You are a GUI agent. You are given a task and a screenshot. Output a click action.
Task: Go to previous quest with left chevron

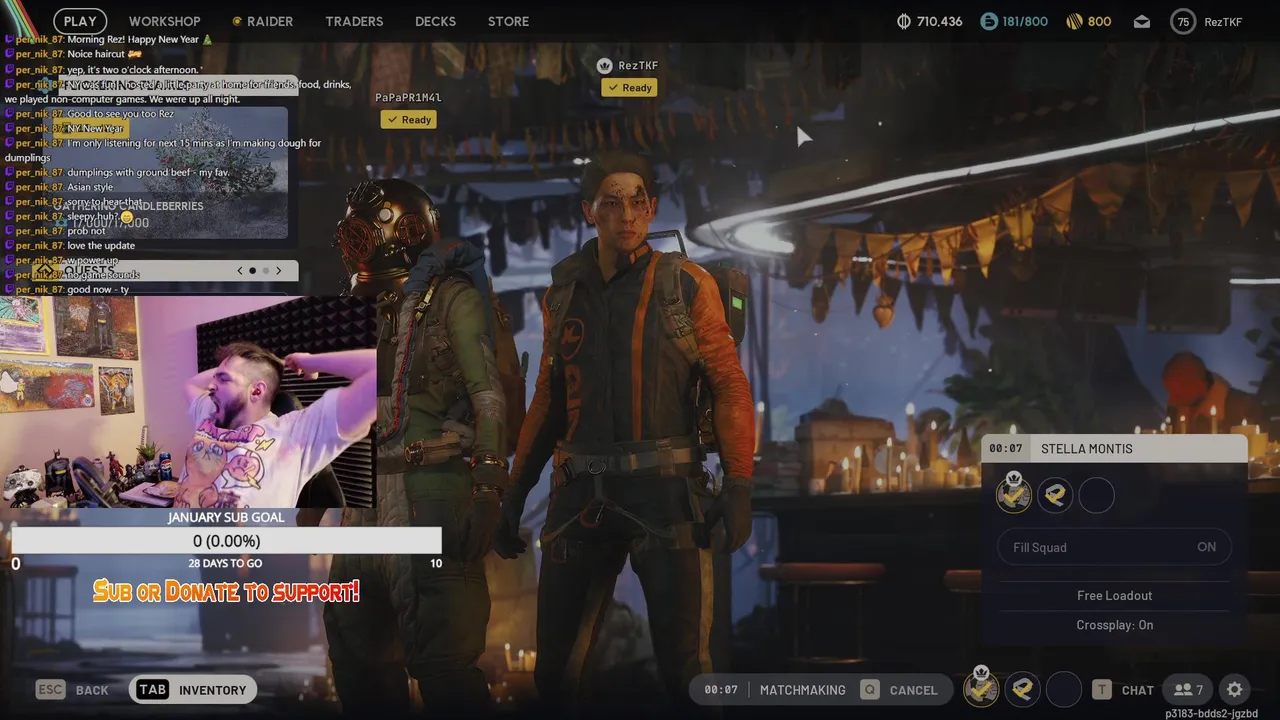tap(240, 270)
